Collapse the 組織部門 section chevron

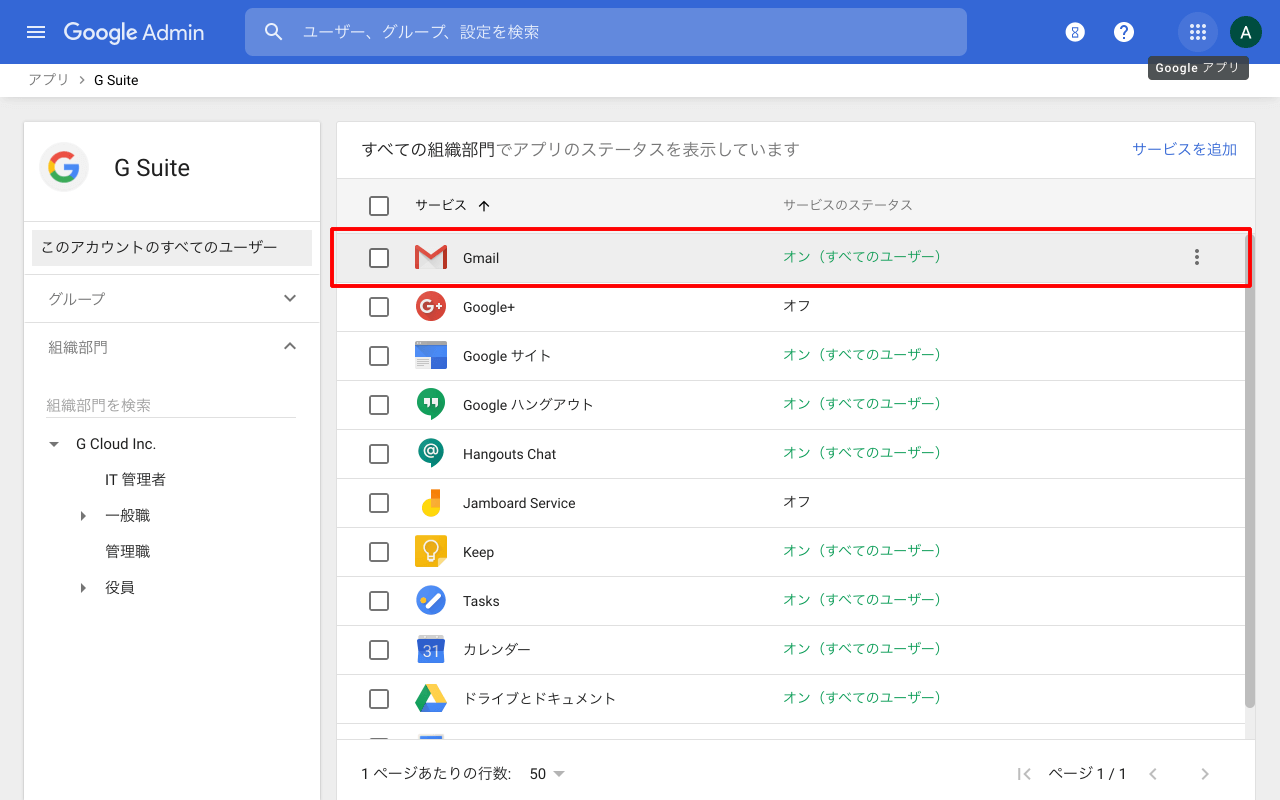click(290, 346)
